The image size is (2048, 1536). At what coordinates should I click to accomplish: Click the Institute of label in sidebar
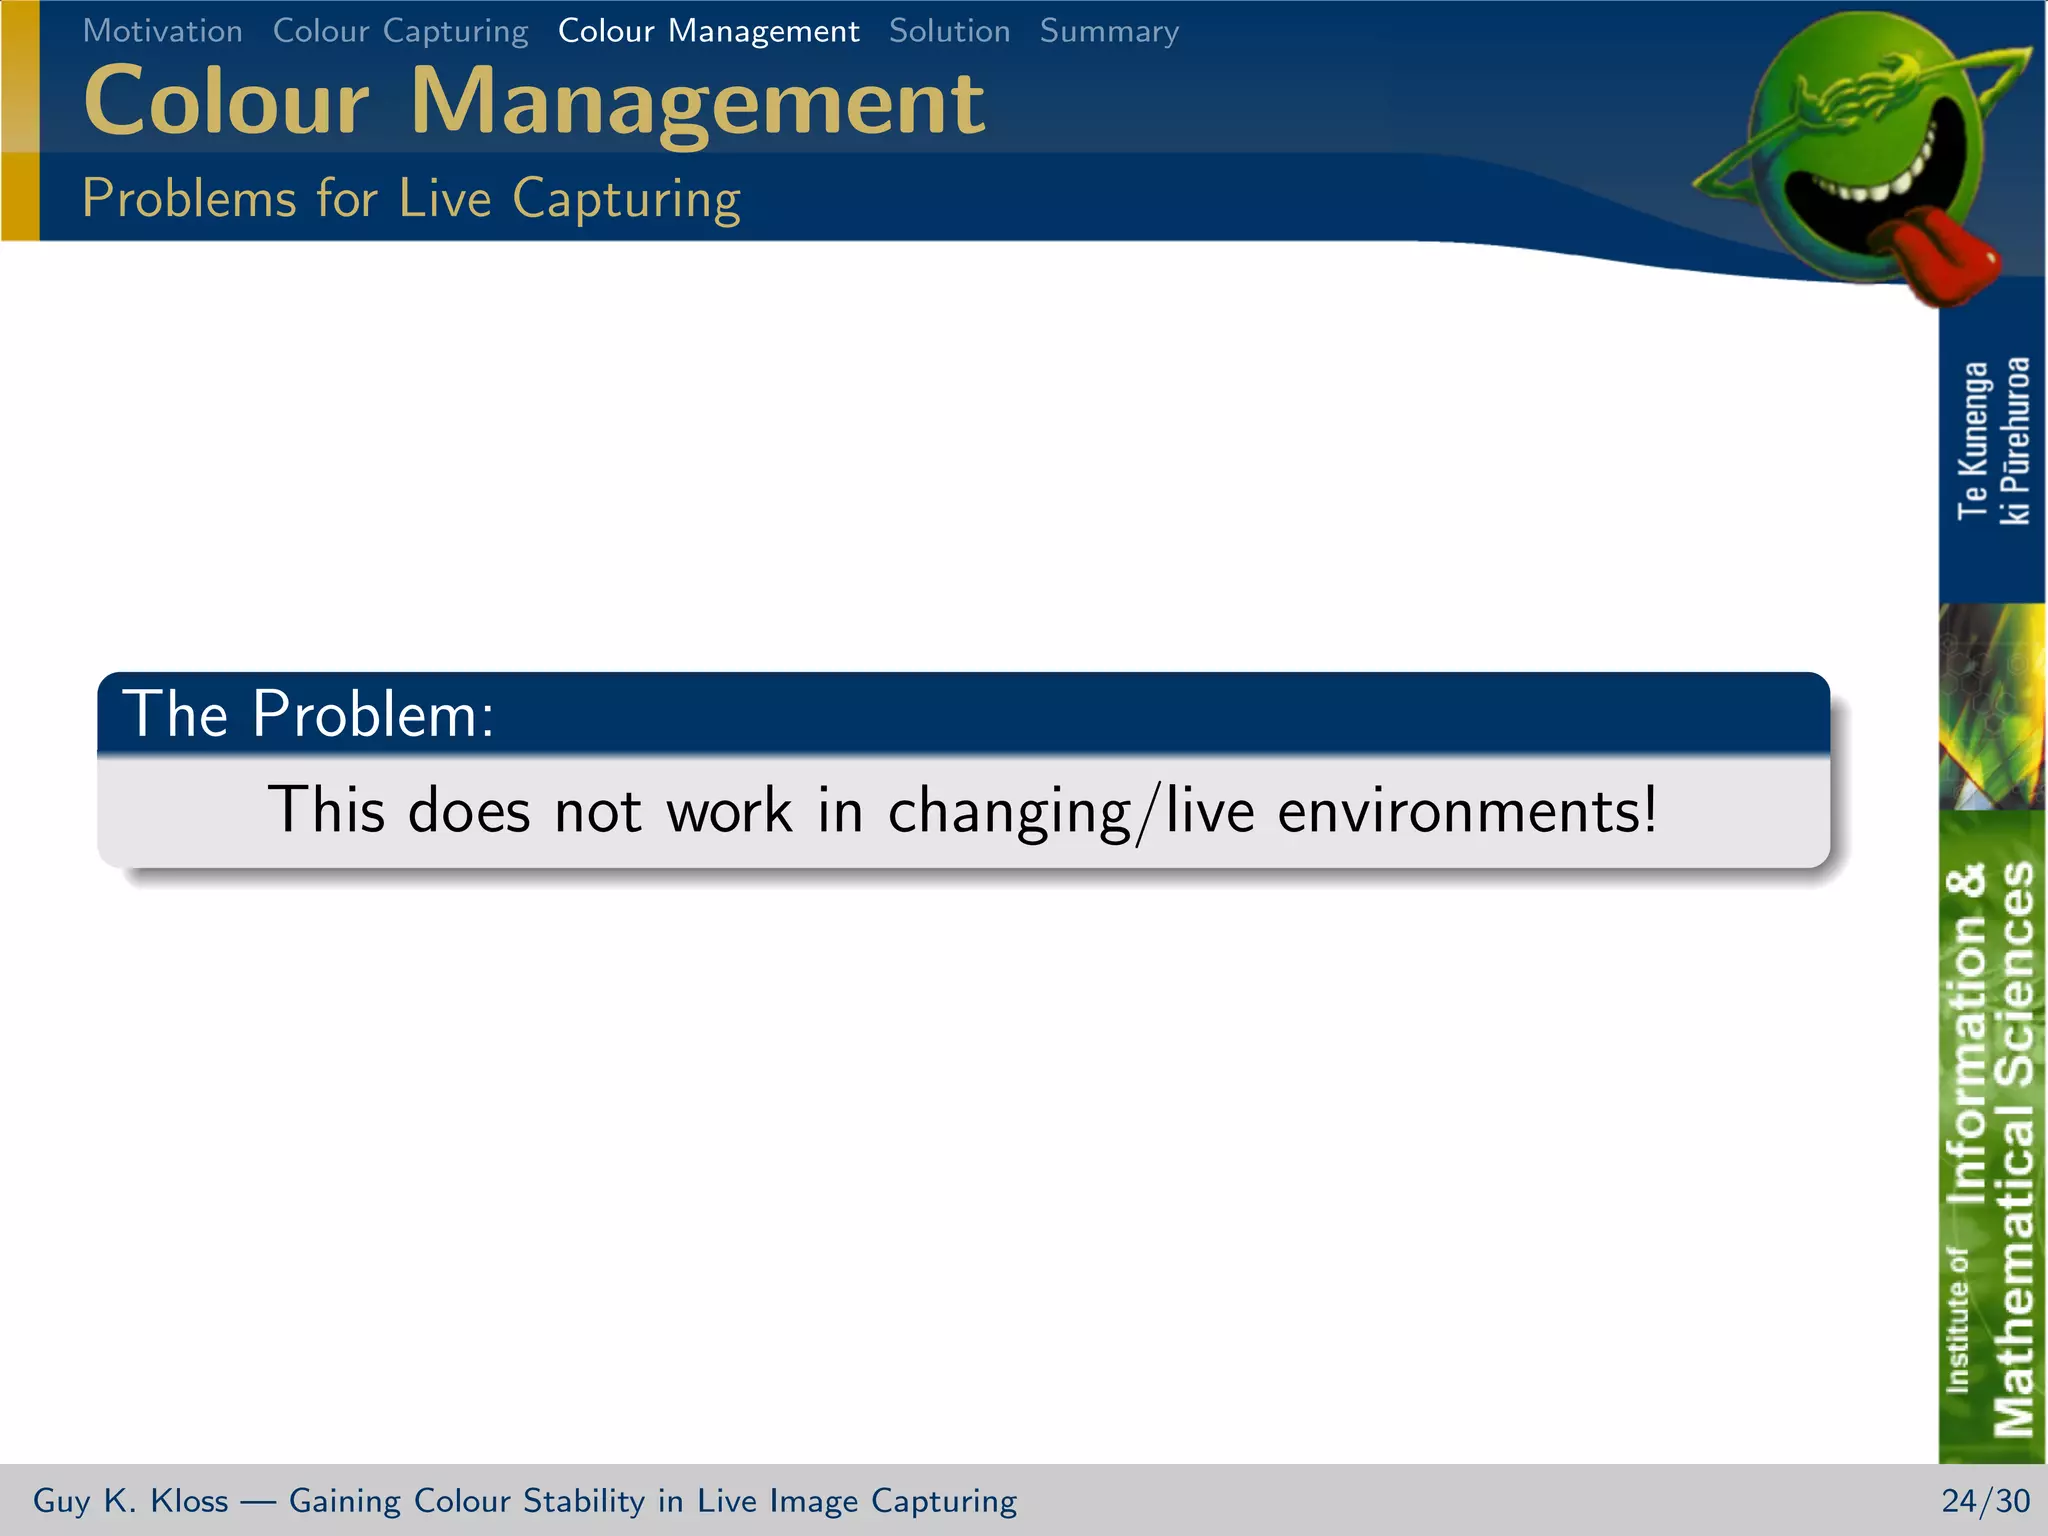point(1957,1320)
